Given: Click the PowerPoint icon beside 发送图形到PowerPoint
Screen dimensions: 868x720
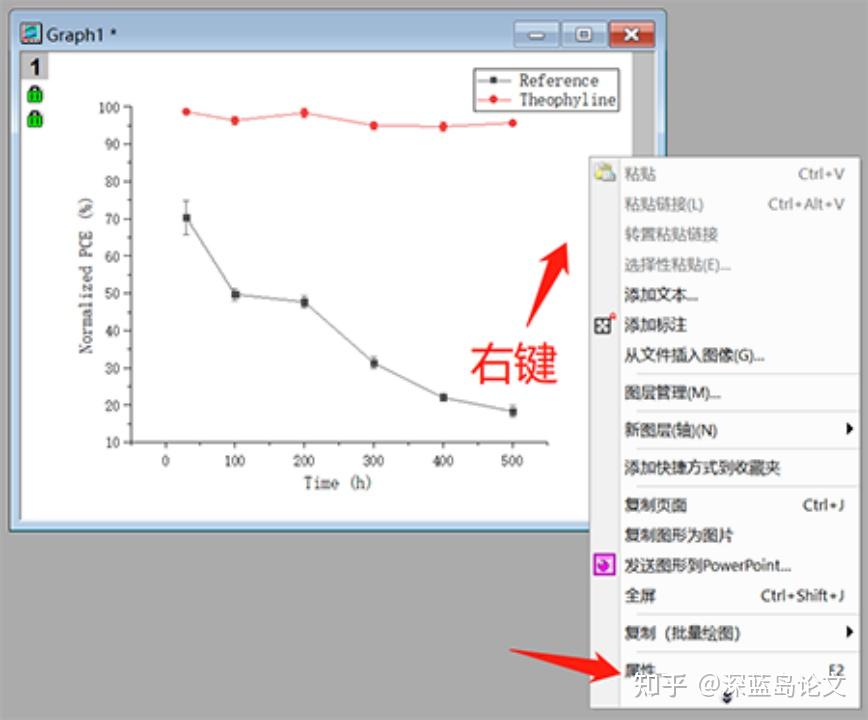Looking at the screenshot, I should click(x=603, y=566).
